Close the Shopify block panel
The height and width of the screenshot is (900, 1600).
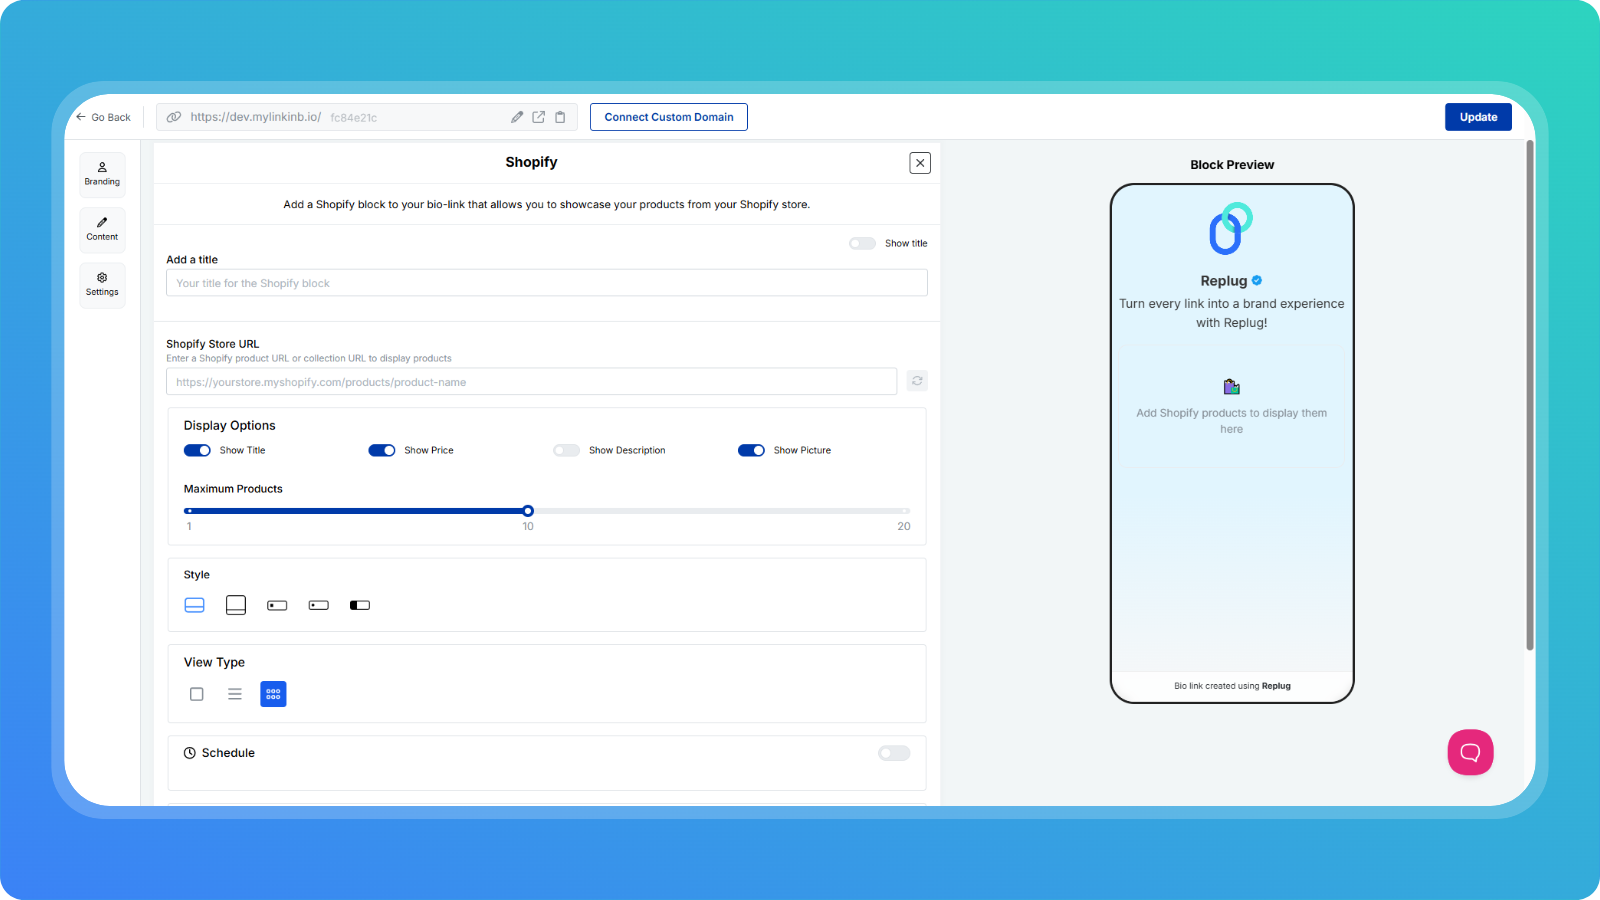pyautogui.click(x=920, y=163)
